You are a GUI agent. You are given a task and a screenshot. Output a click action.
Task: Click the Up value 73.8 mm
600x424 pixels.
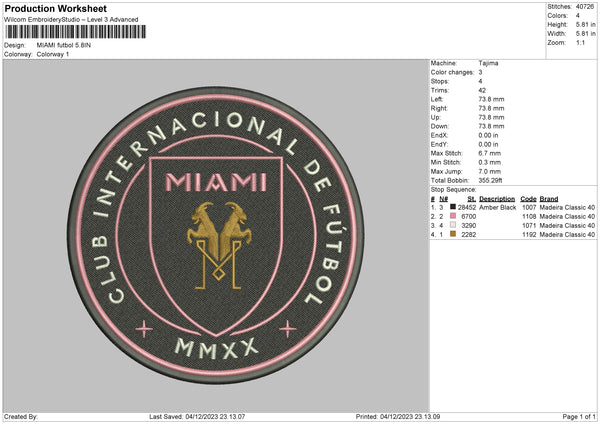pyautogui.click(x=491, y=117)
